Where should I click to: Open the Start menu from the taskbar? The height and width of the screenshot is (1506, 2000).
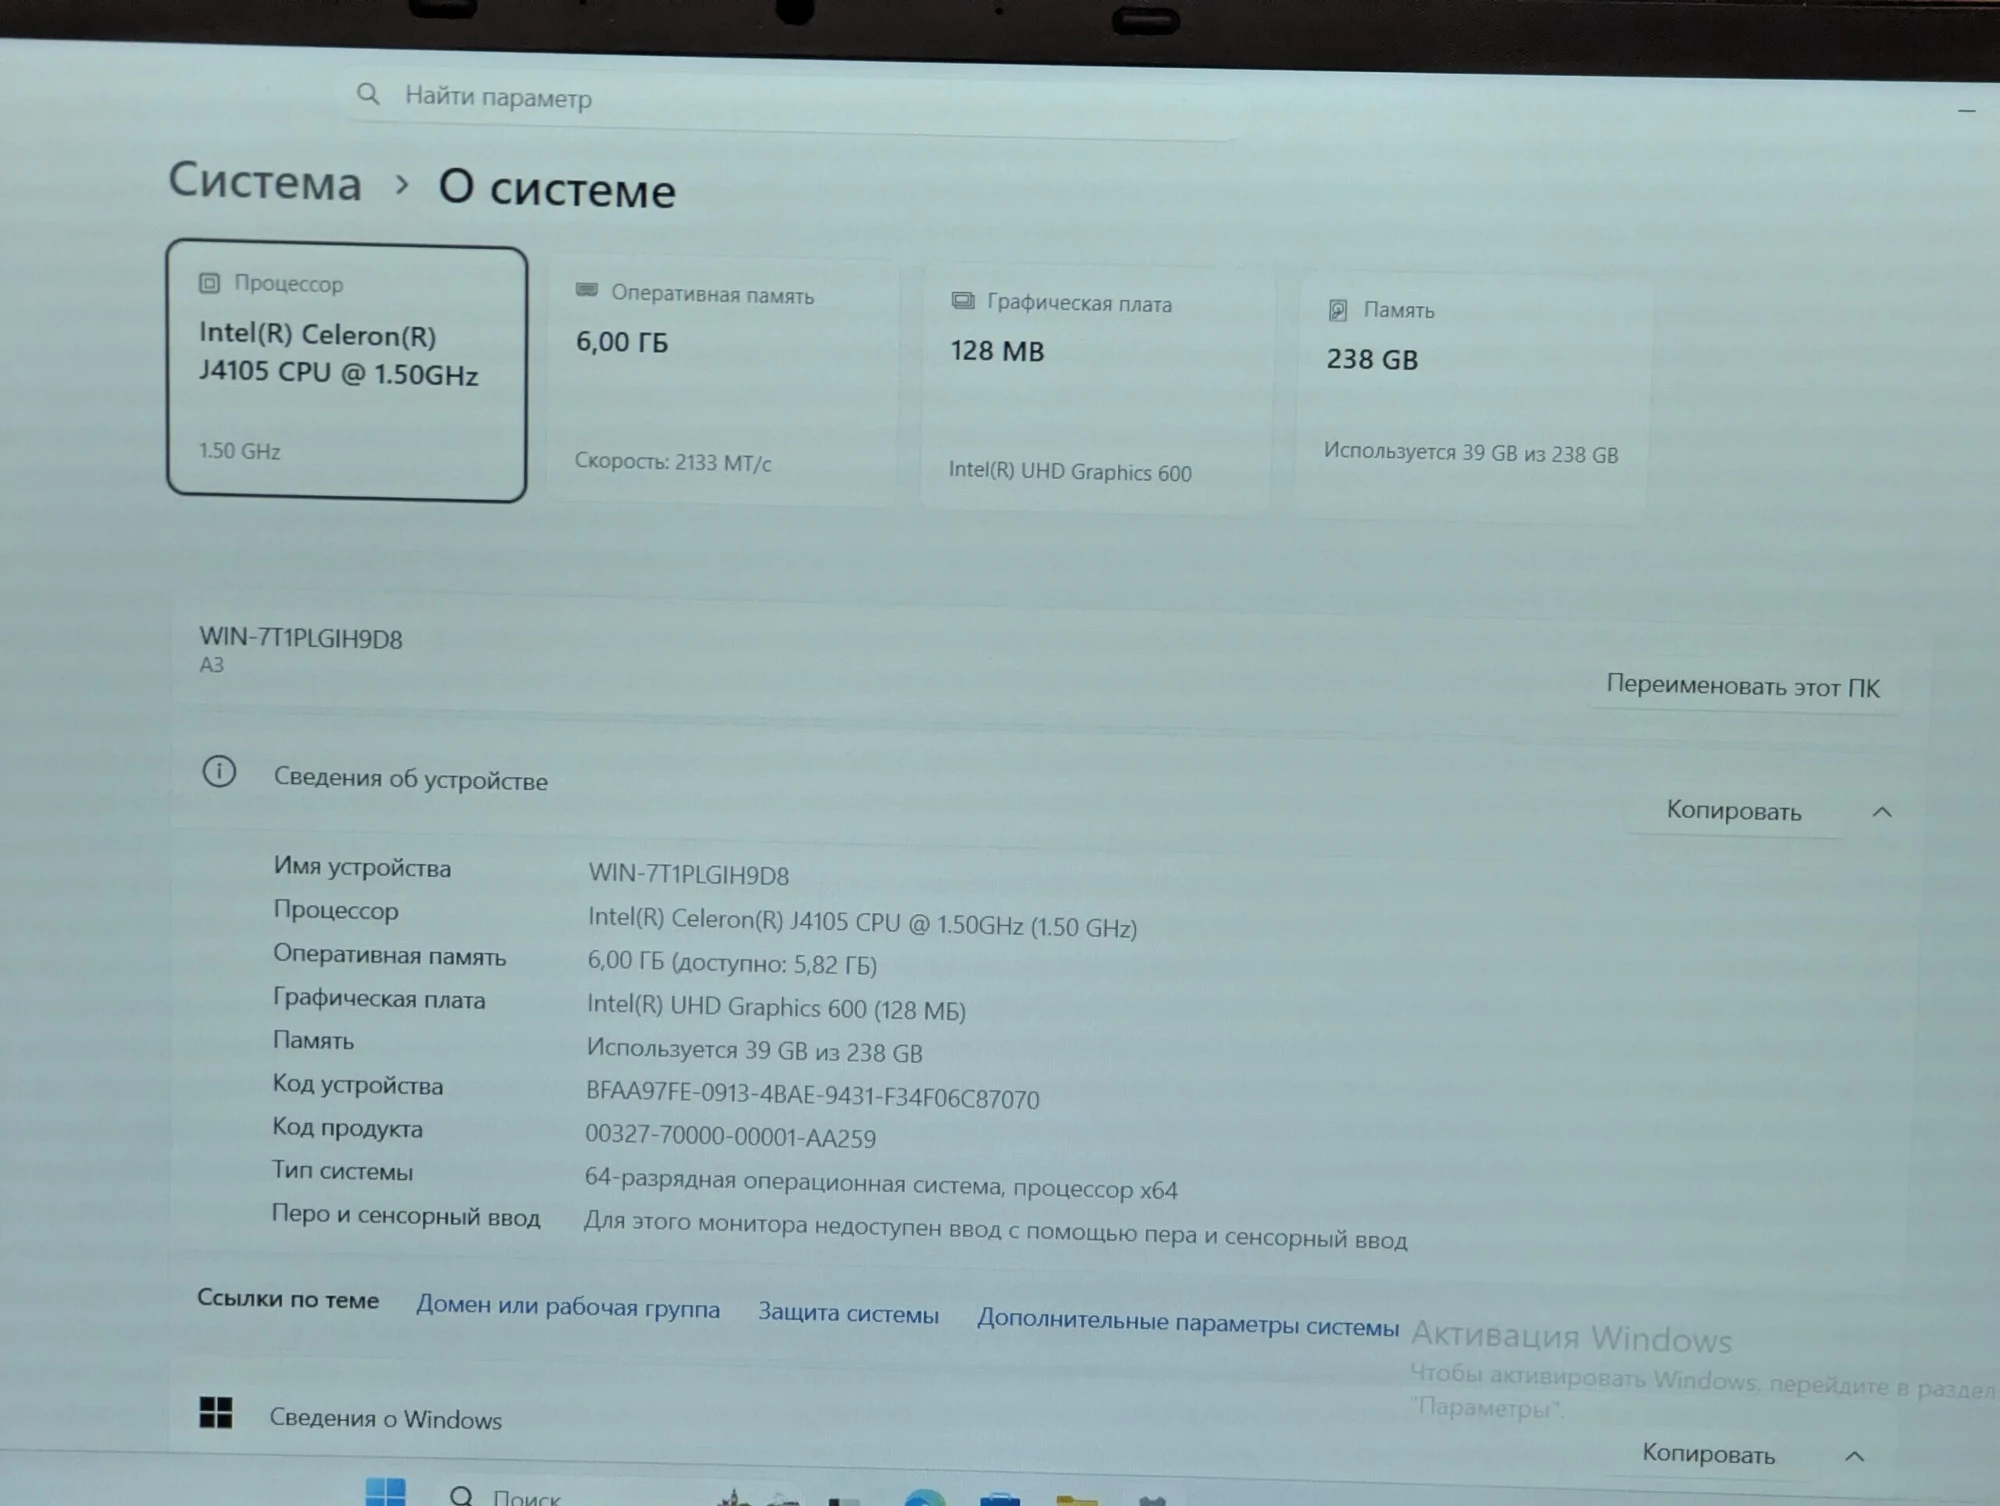386,1491
